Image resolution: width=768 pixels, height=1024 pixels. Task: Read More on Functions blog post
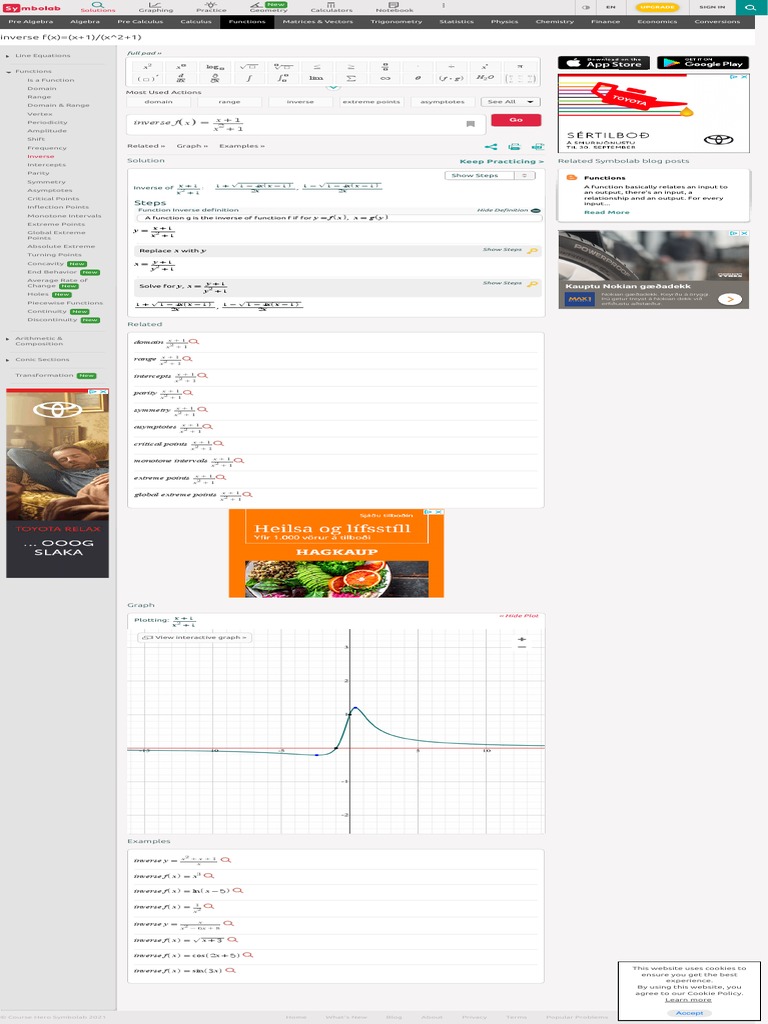(607, 212)
